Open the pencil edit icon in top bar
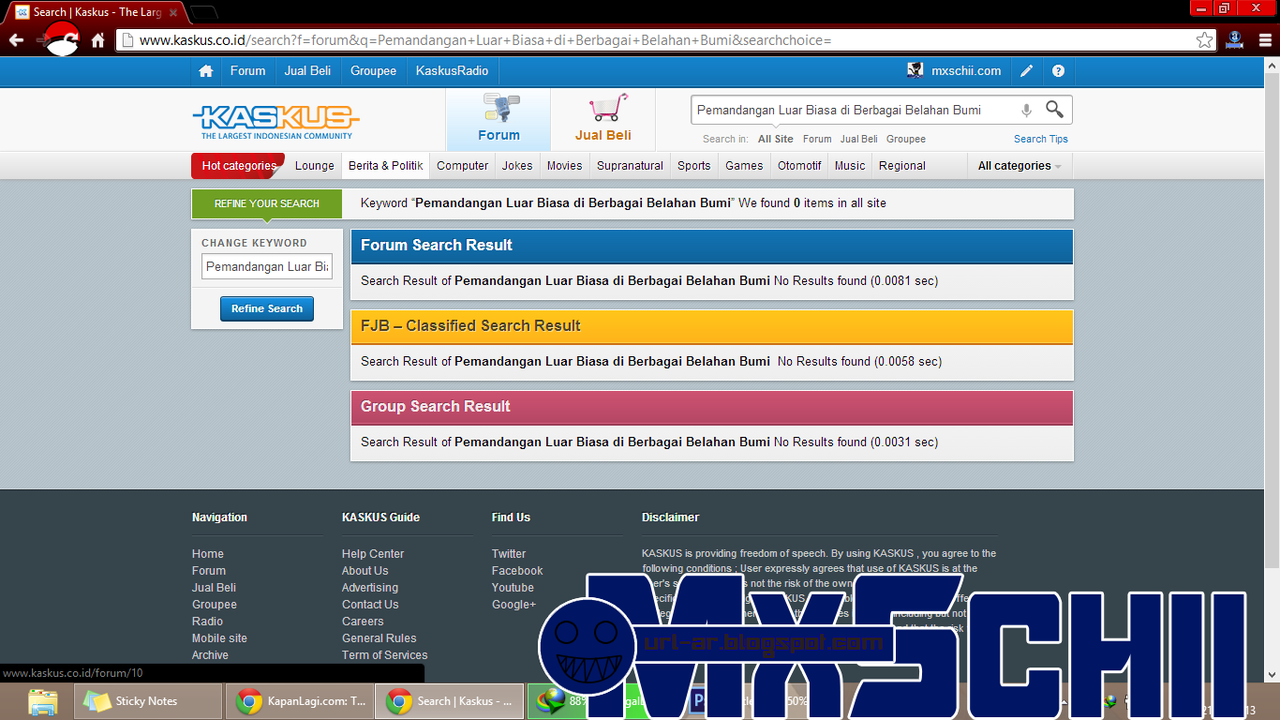Viewport: 1280px width, 720px height. point(1026,71)
